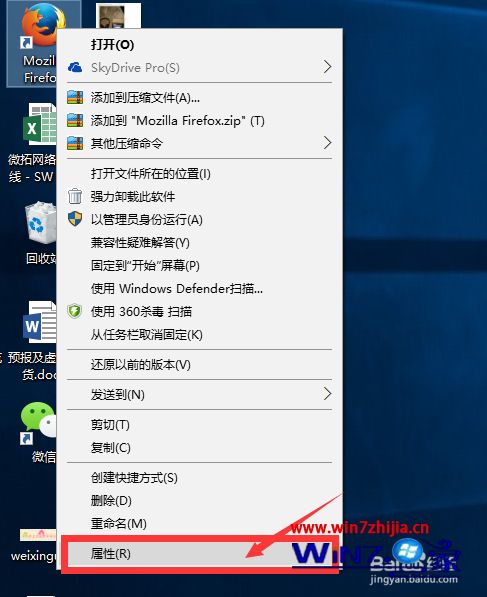The width and height of the screenshot is (487, 597).
Task: Click the weixing file name label
Action: pos(34,556)
